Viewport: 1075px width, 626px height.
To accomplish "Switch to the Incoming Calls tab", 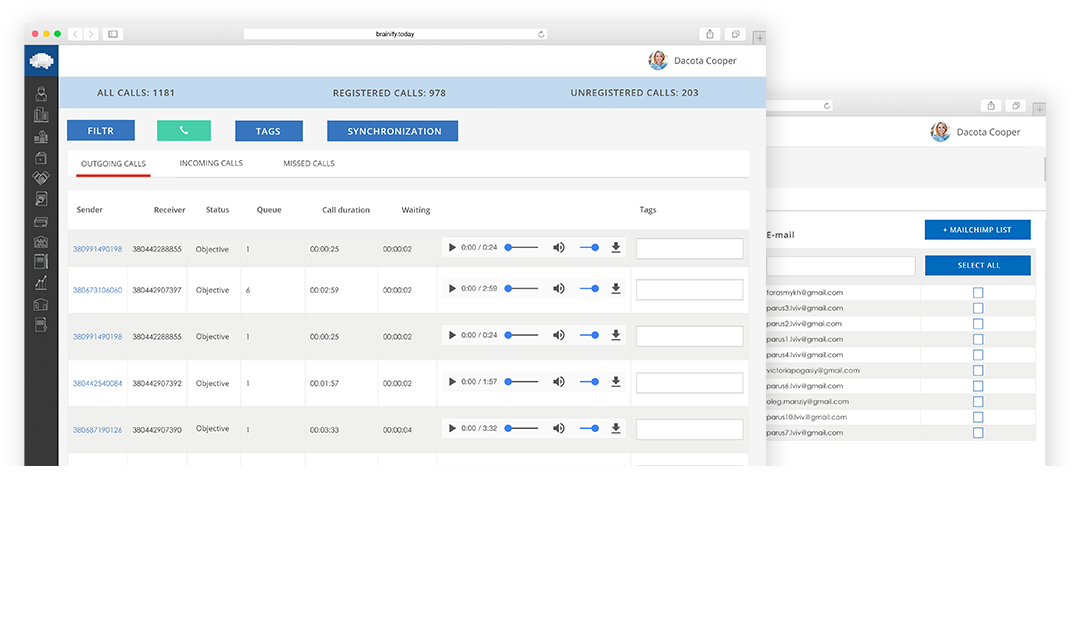I will click(211, 163).
